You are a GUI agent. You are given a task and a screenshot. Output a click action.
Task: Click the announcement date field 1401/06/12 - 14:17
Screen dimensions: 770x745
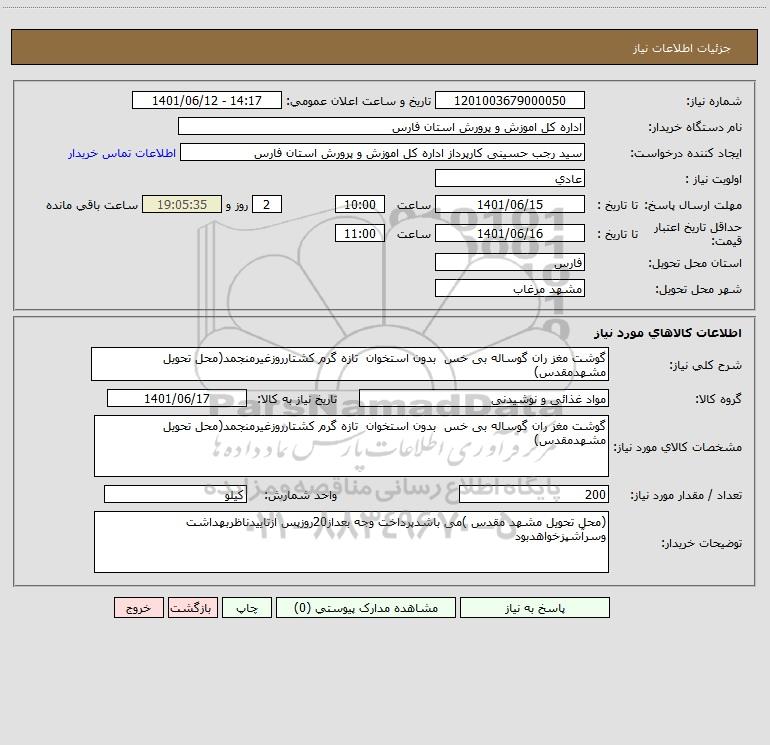click(x=207, y=100)
